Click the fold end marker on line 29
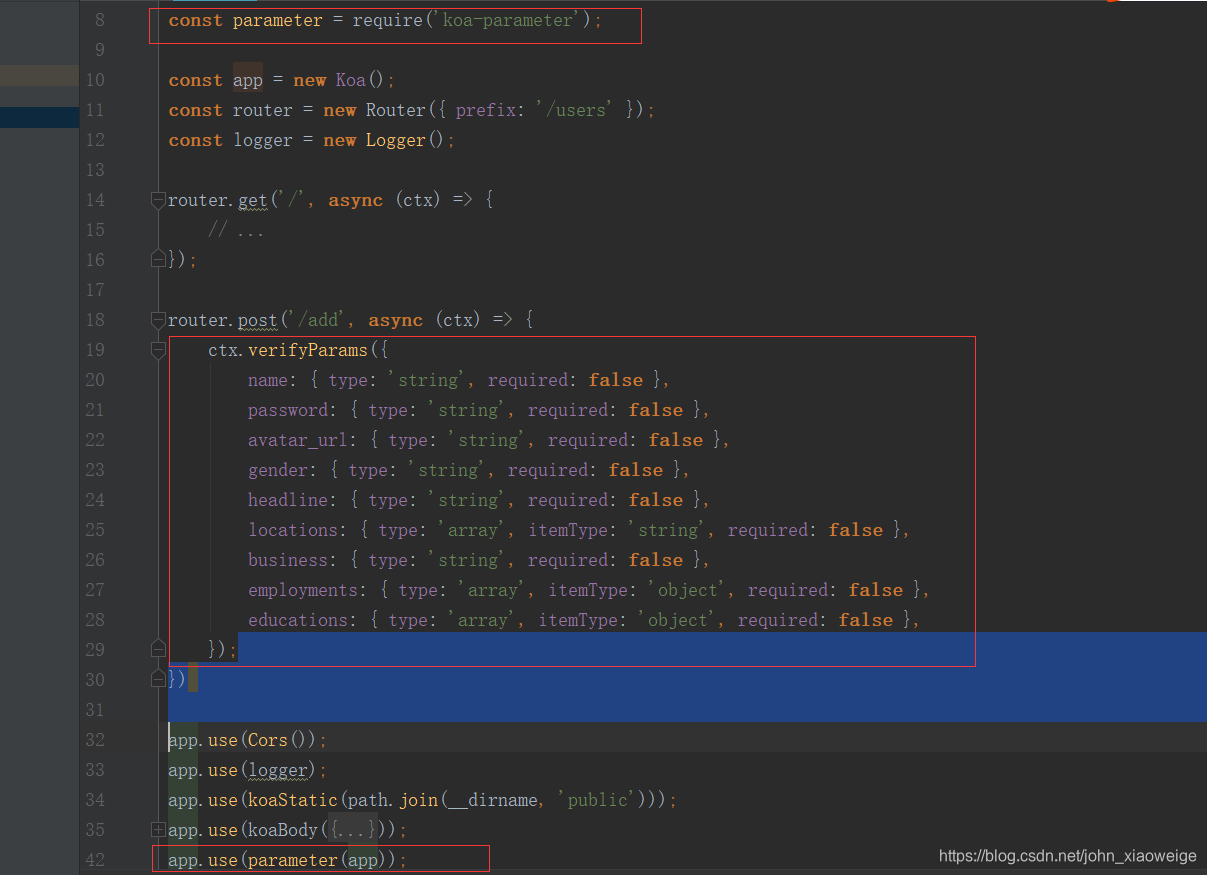 (x=158, y=649)
